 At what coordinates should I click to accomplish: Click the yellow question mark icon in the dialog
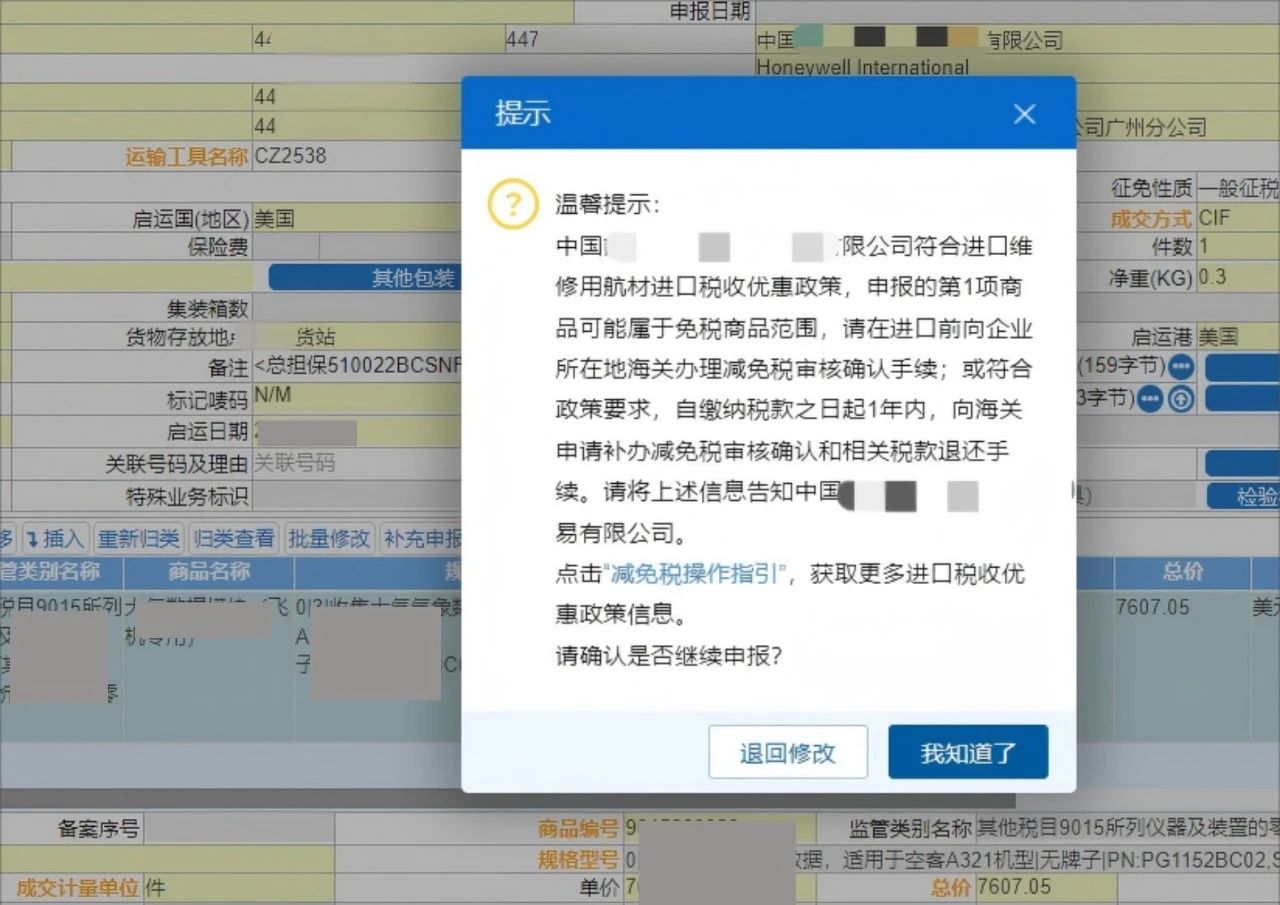coord(512,204)
